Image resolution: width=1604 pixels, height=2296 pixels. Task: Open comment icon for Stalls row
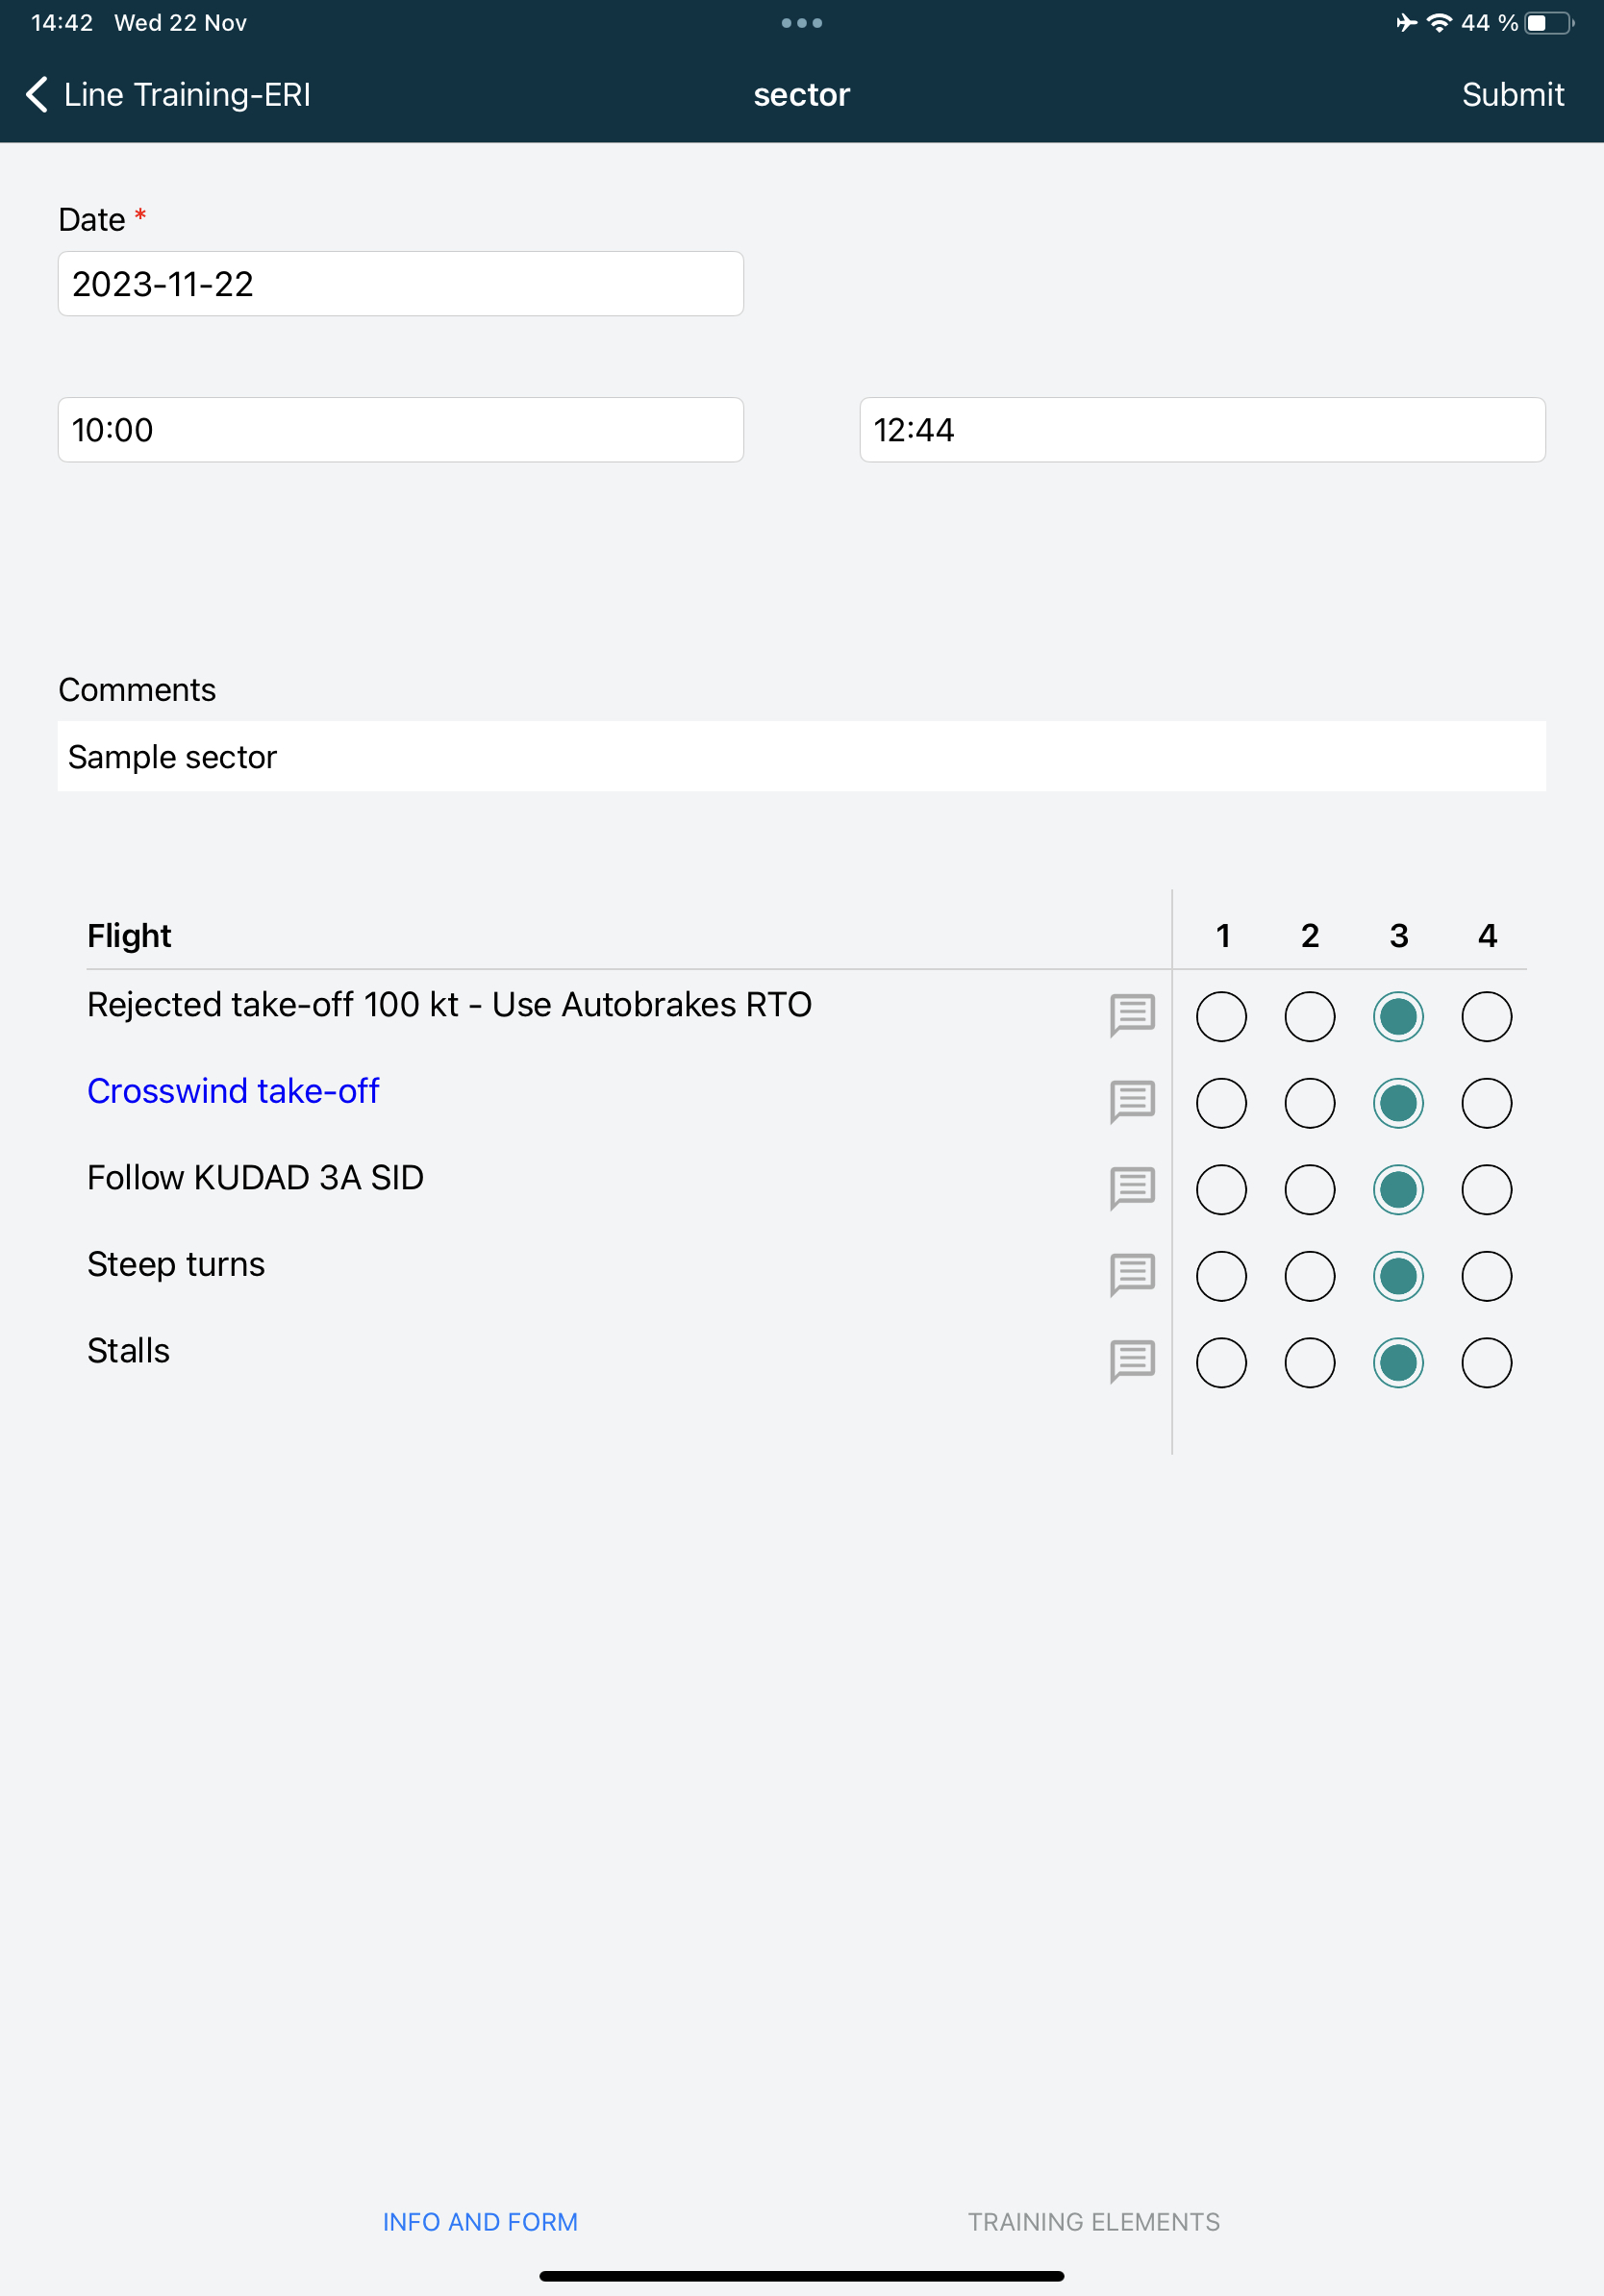point(1132,1361)
